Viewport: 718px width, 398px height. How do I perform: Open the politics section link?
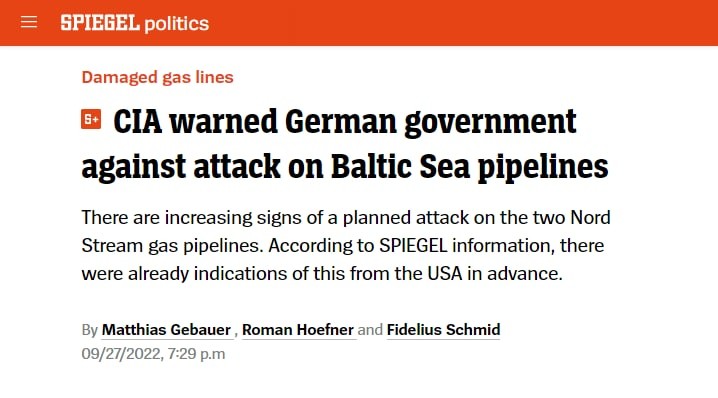coord(176,24)
